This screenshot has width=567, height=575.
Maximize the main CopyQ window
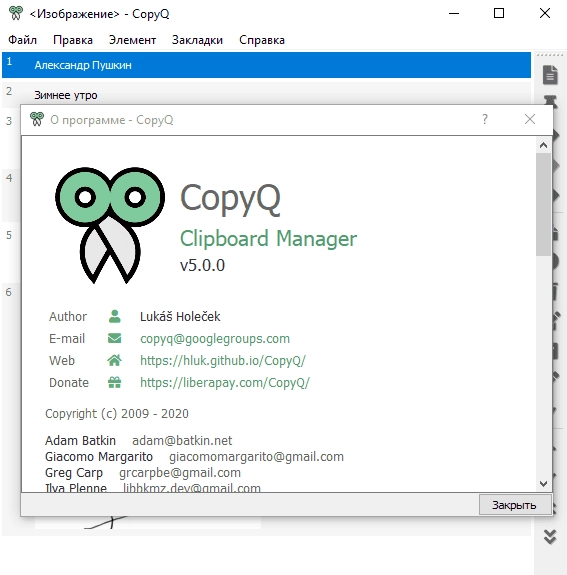click(499, 14)
